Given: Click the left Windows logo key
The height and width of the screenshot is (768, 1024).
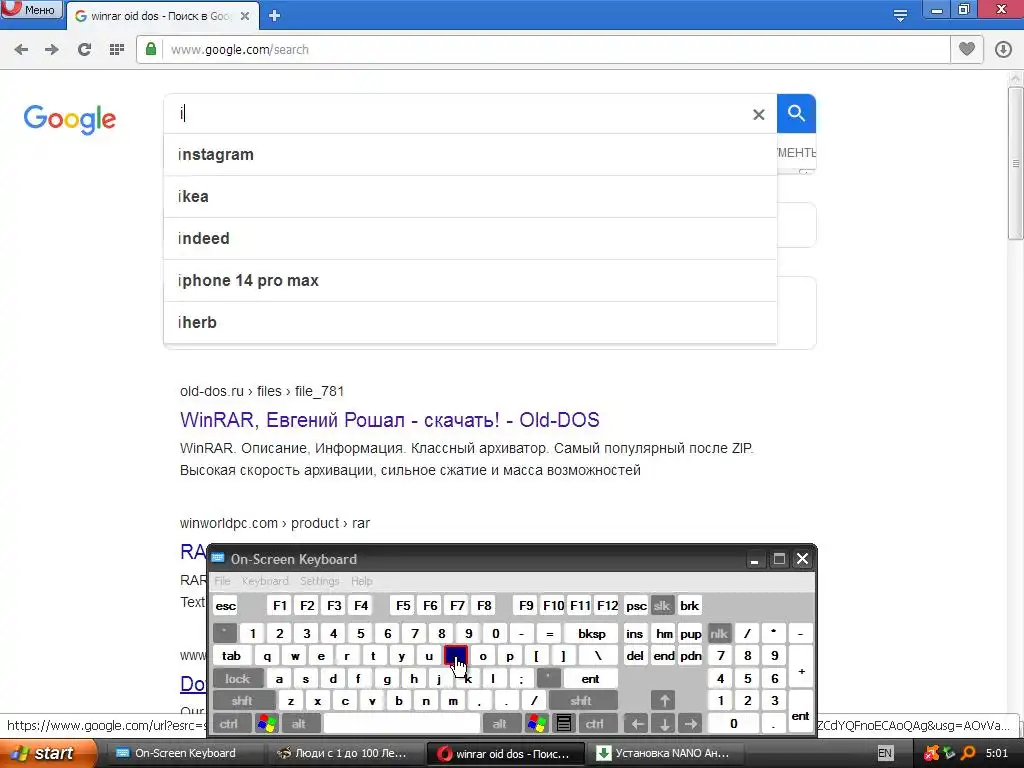Looking at the screenshot, I should tap(266, 724).
